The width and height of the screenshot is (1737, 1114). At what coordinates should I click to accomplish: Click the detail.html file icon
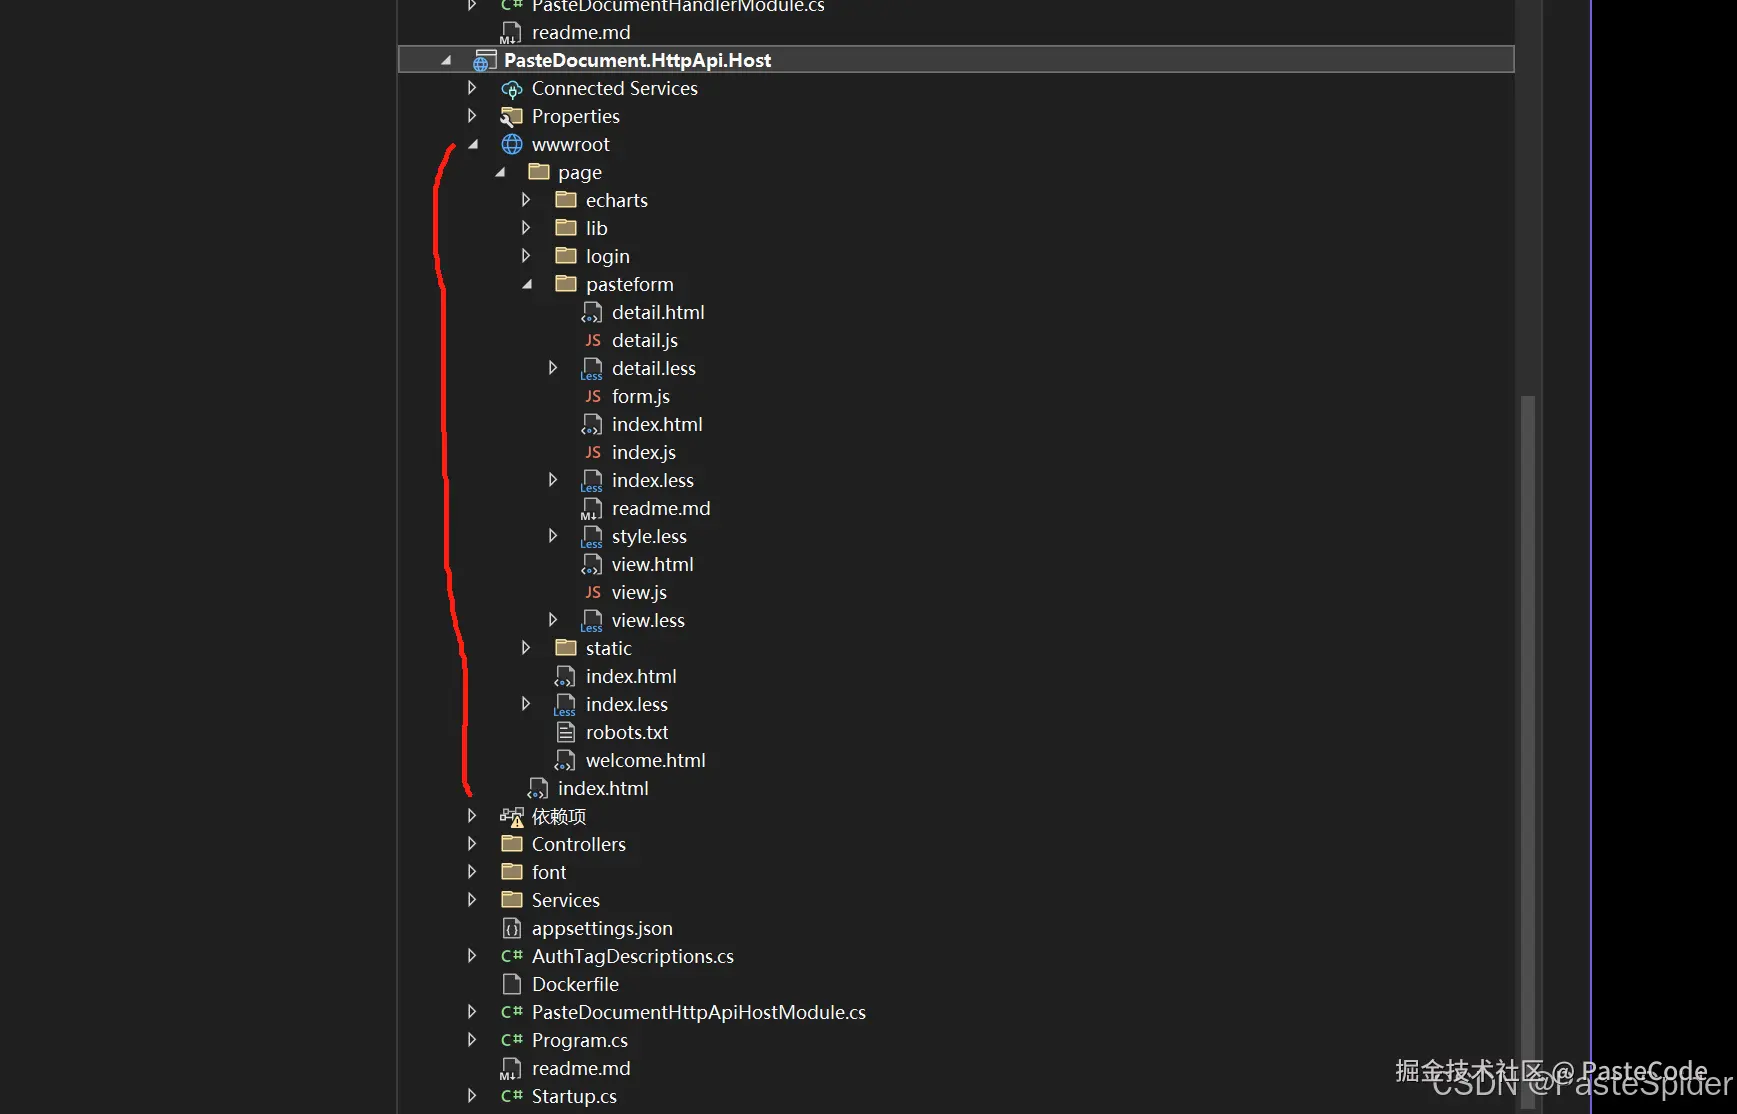tap(592, 313)
